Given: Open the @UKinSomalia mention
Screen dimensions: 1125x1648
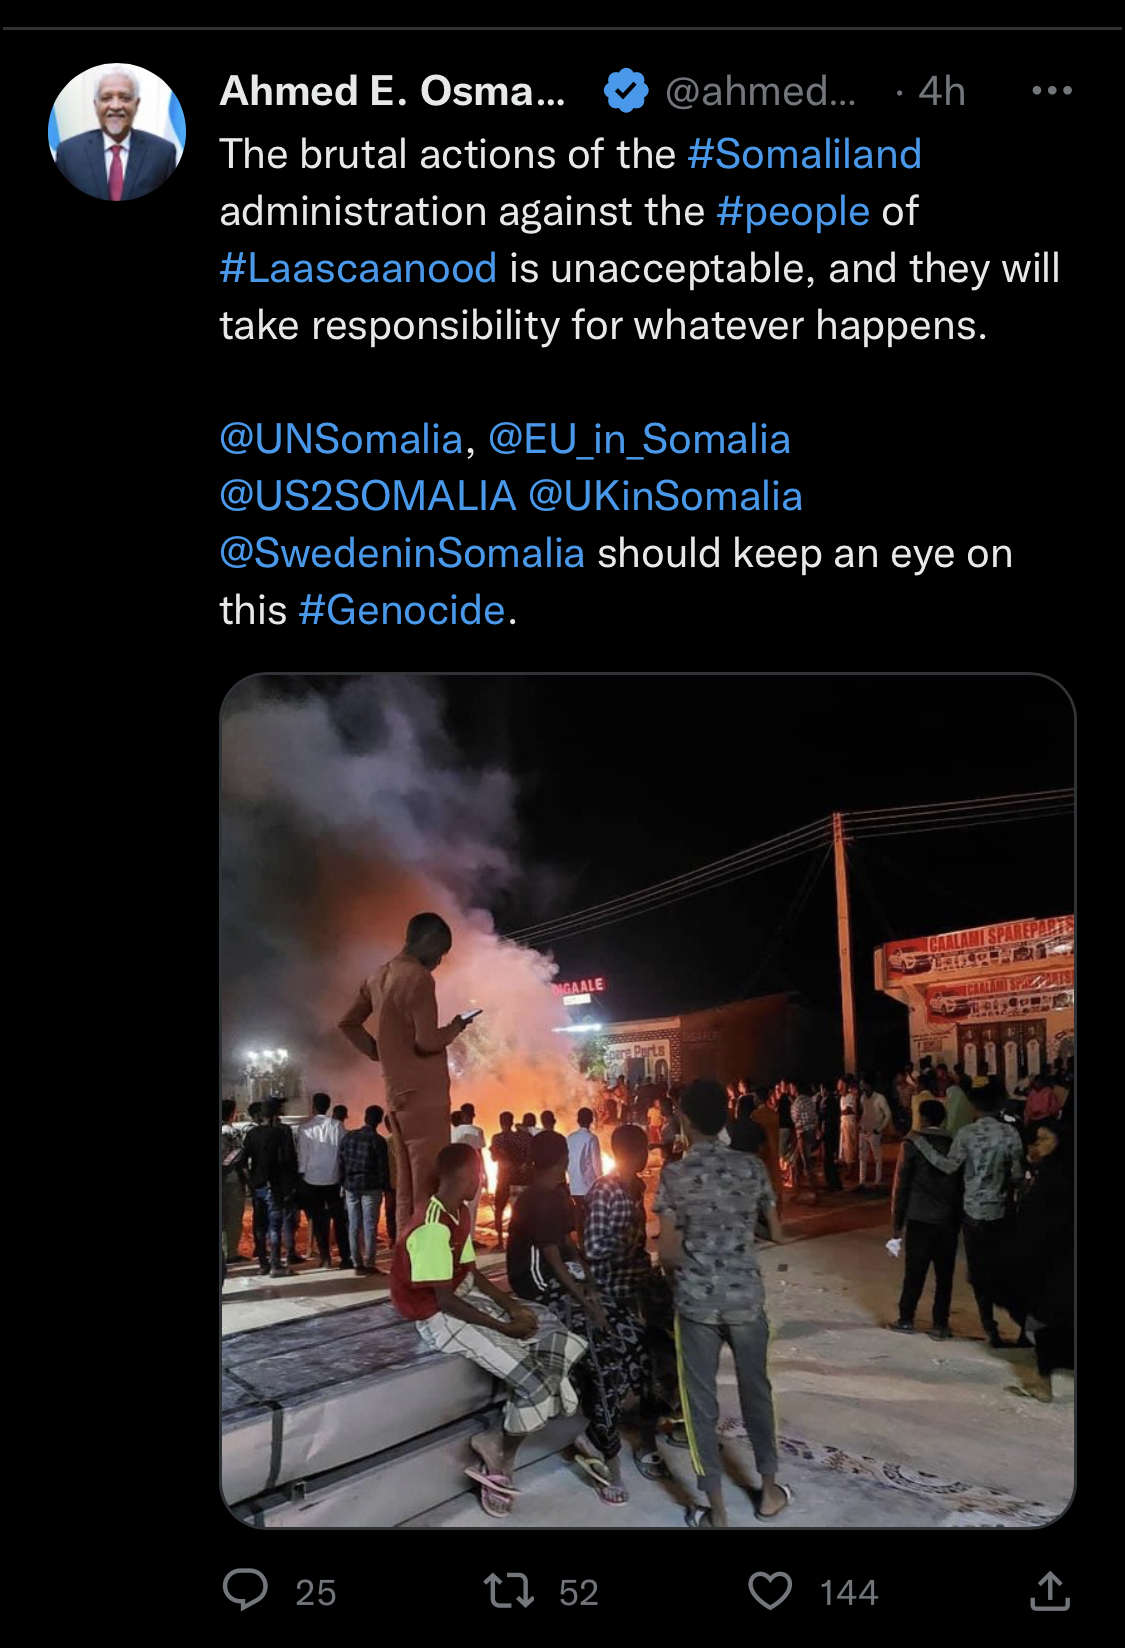Looking at the screenshot, I should point(665,496).
